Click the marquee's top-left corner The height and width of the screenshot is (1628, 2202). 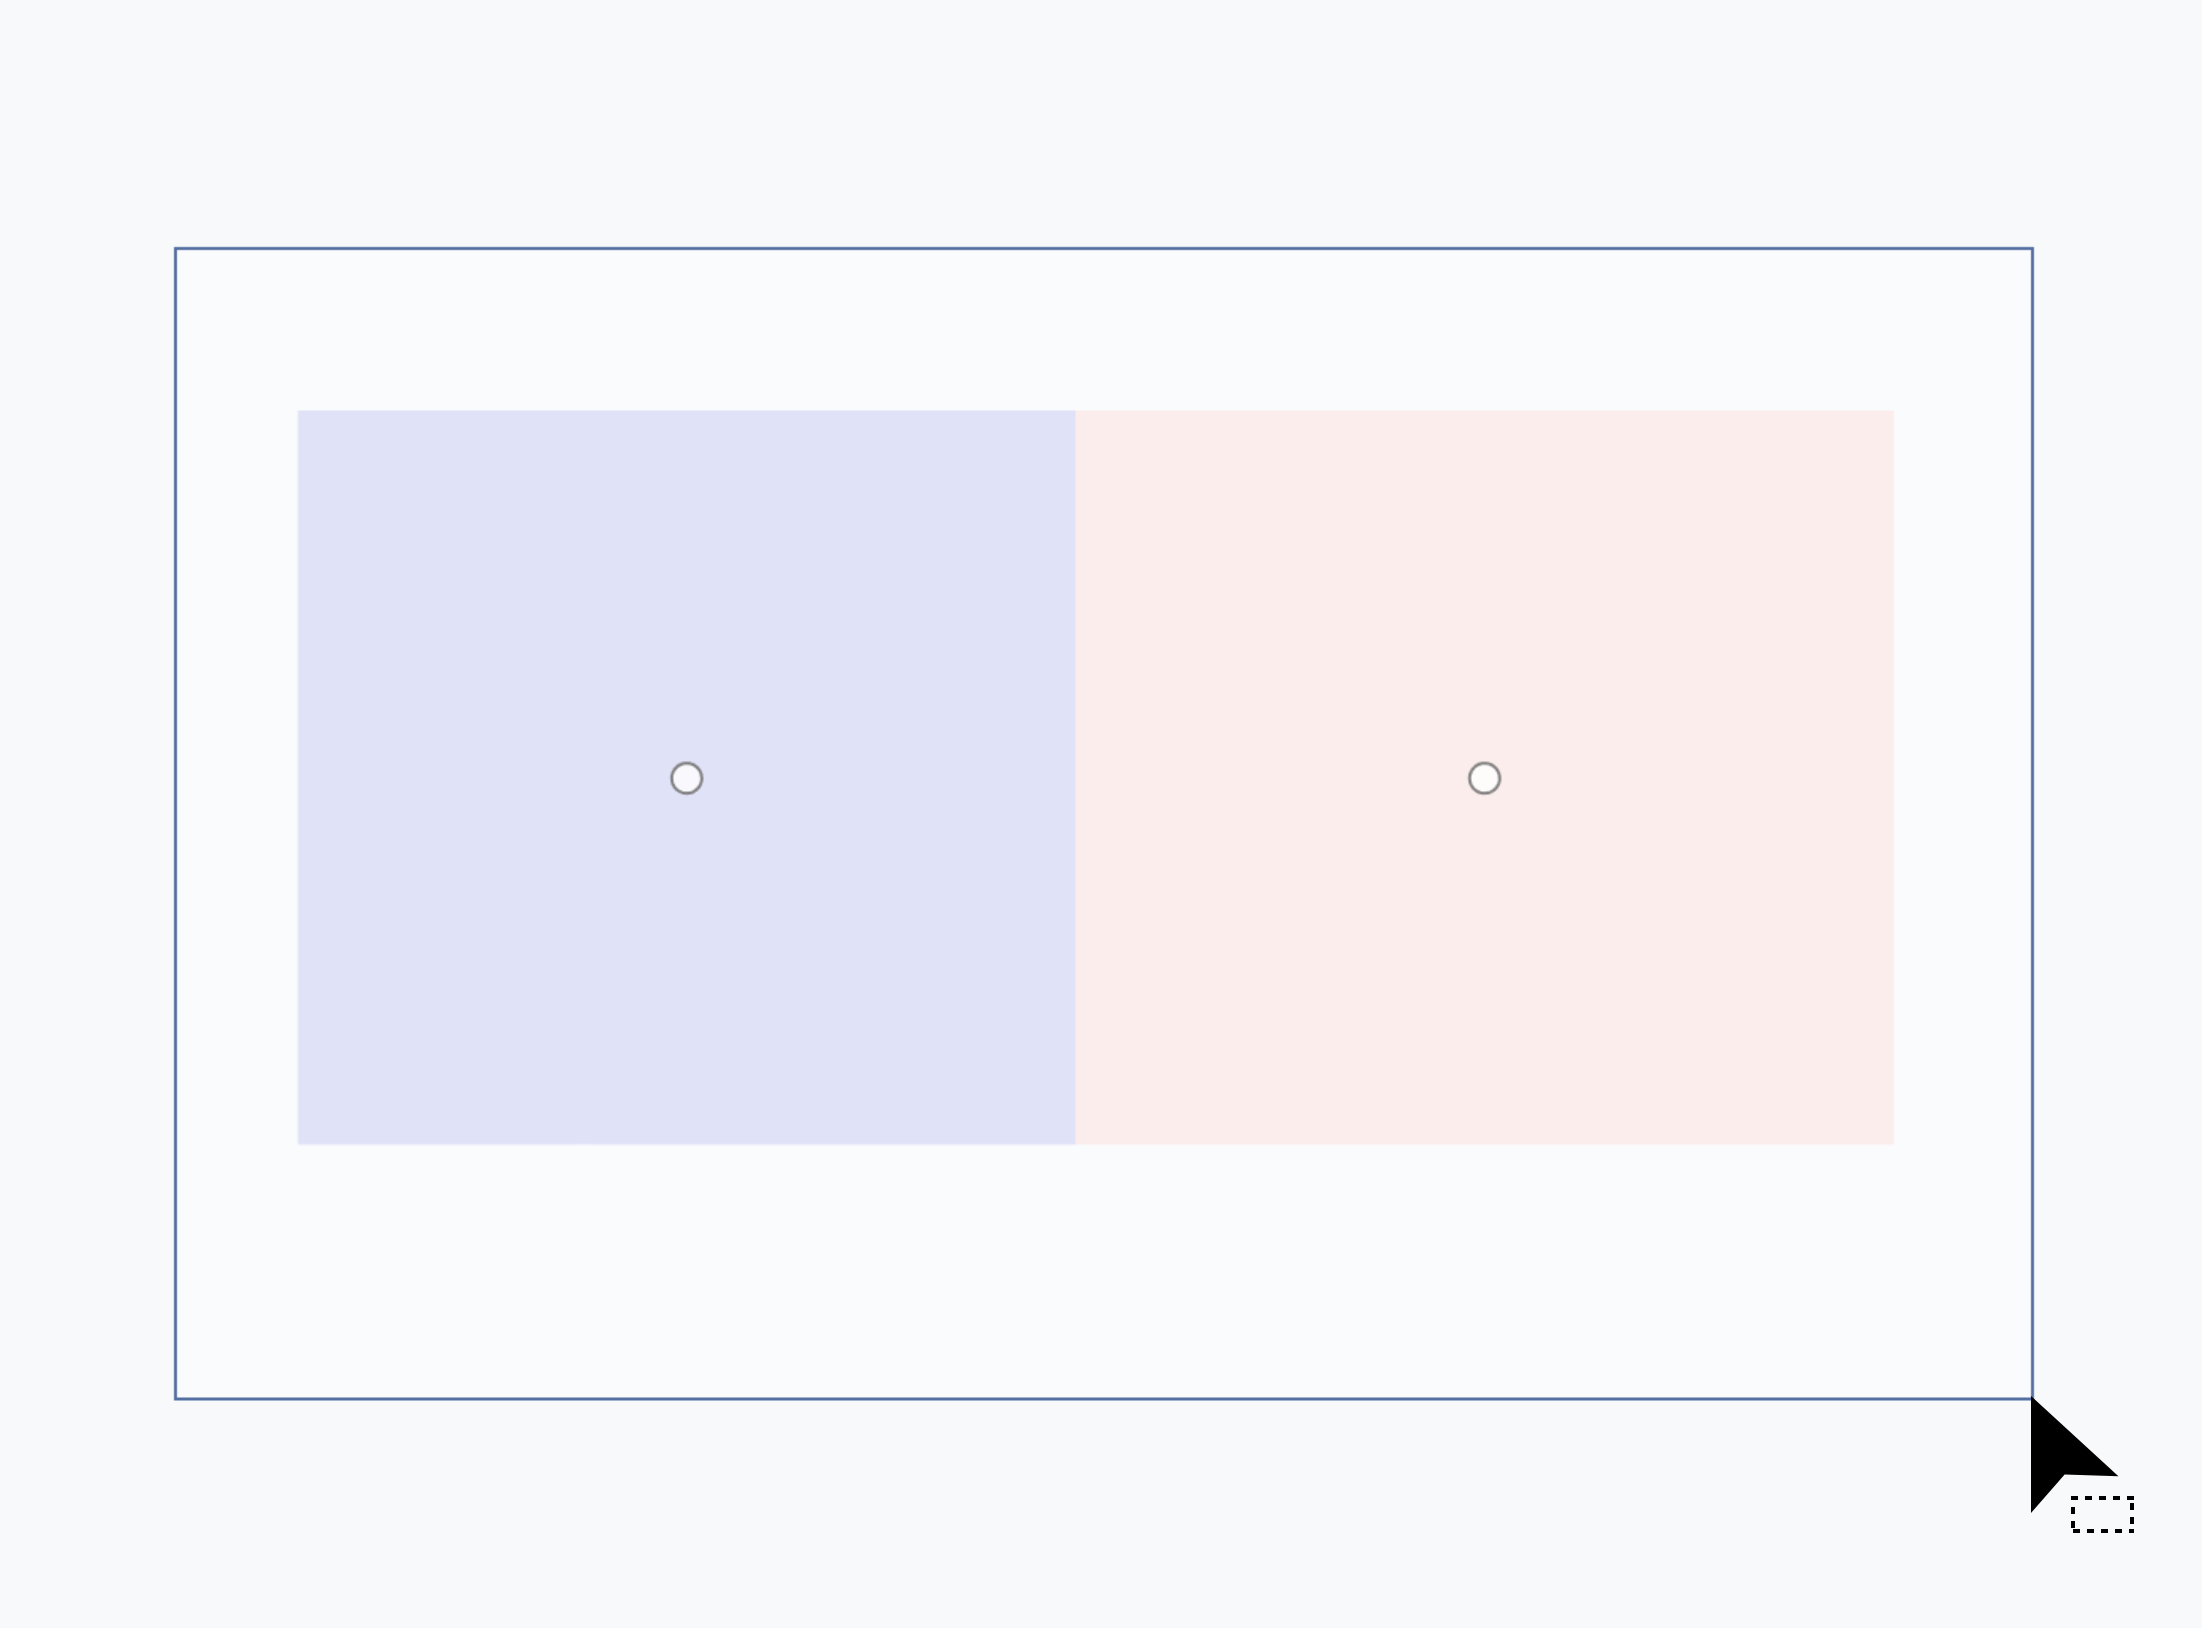(176, 248)
